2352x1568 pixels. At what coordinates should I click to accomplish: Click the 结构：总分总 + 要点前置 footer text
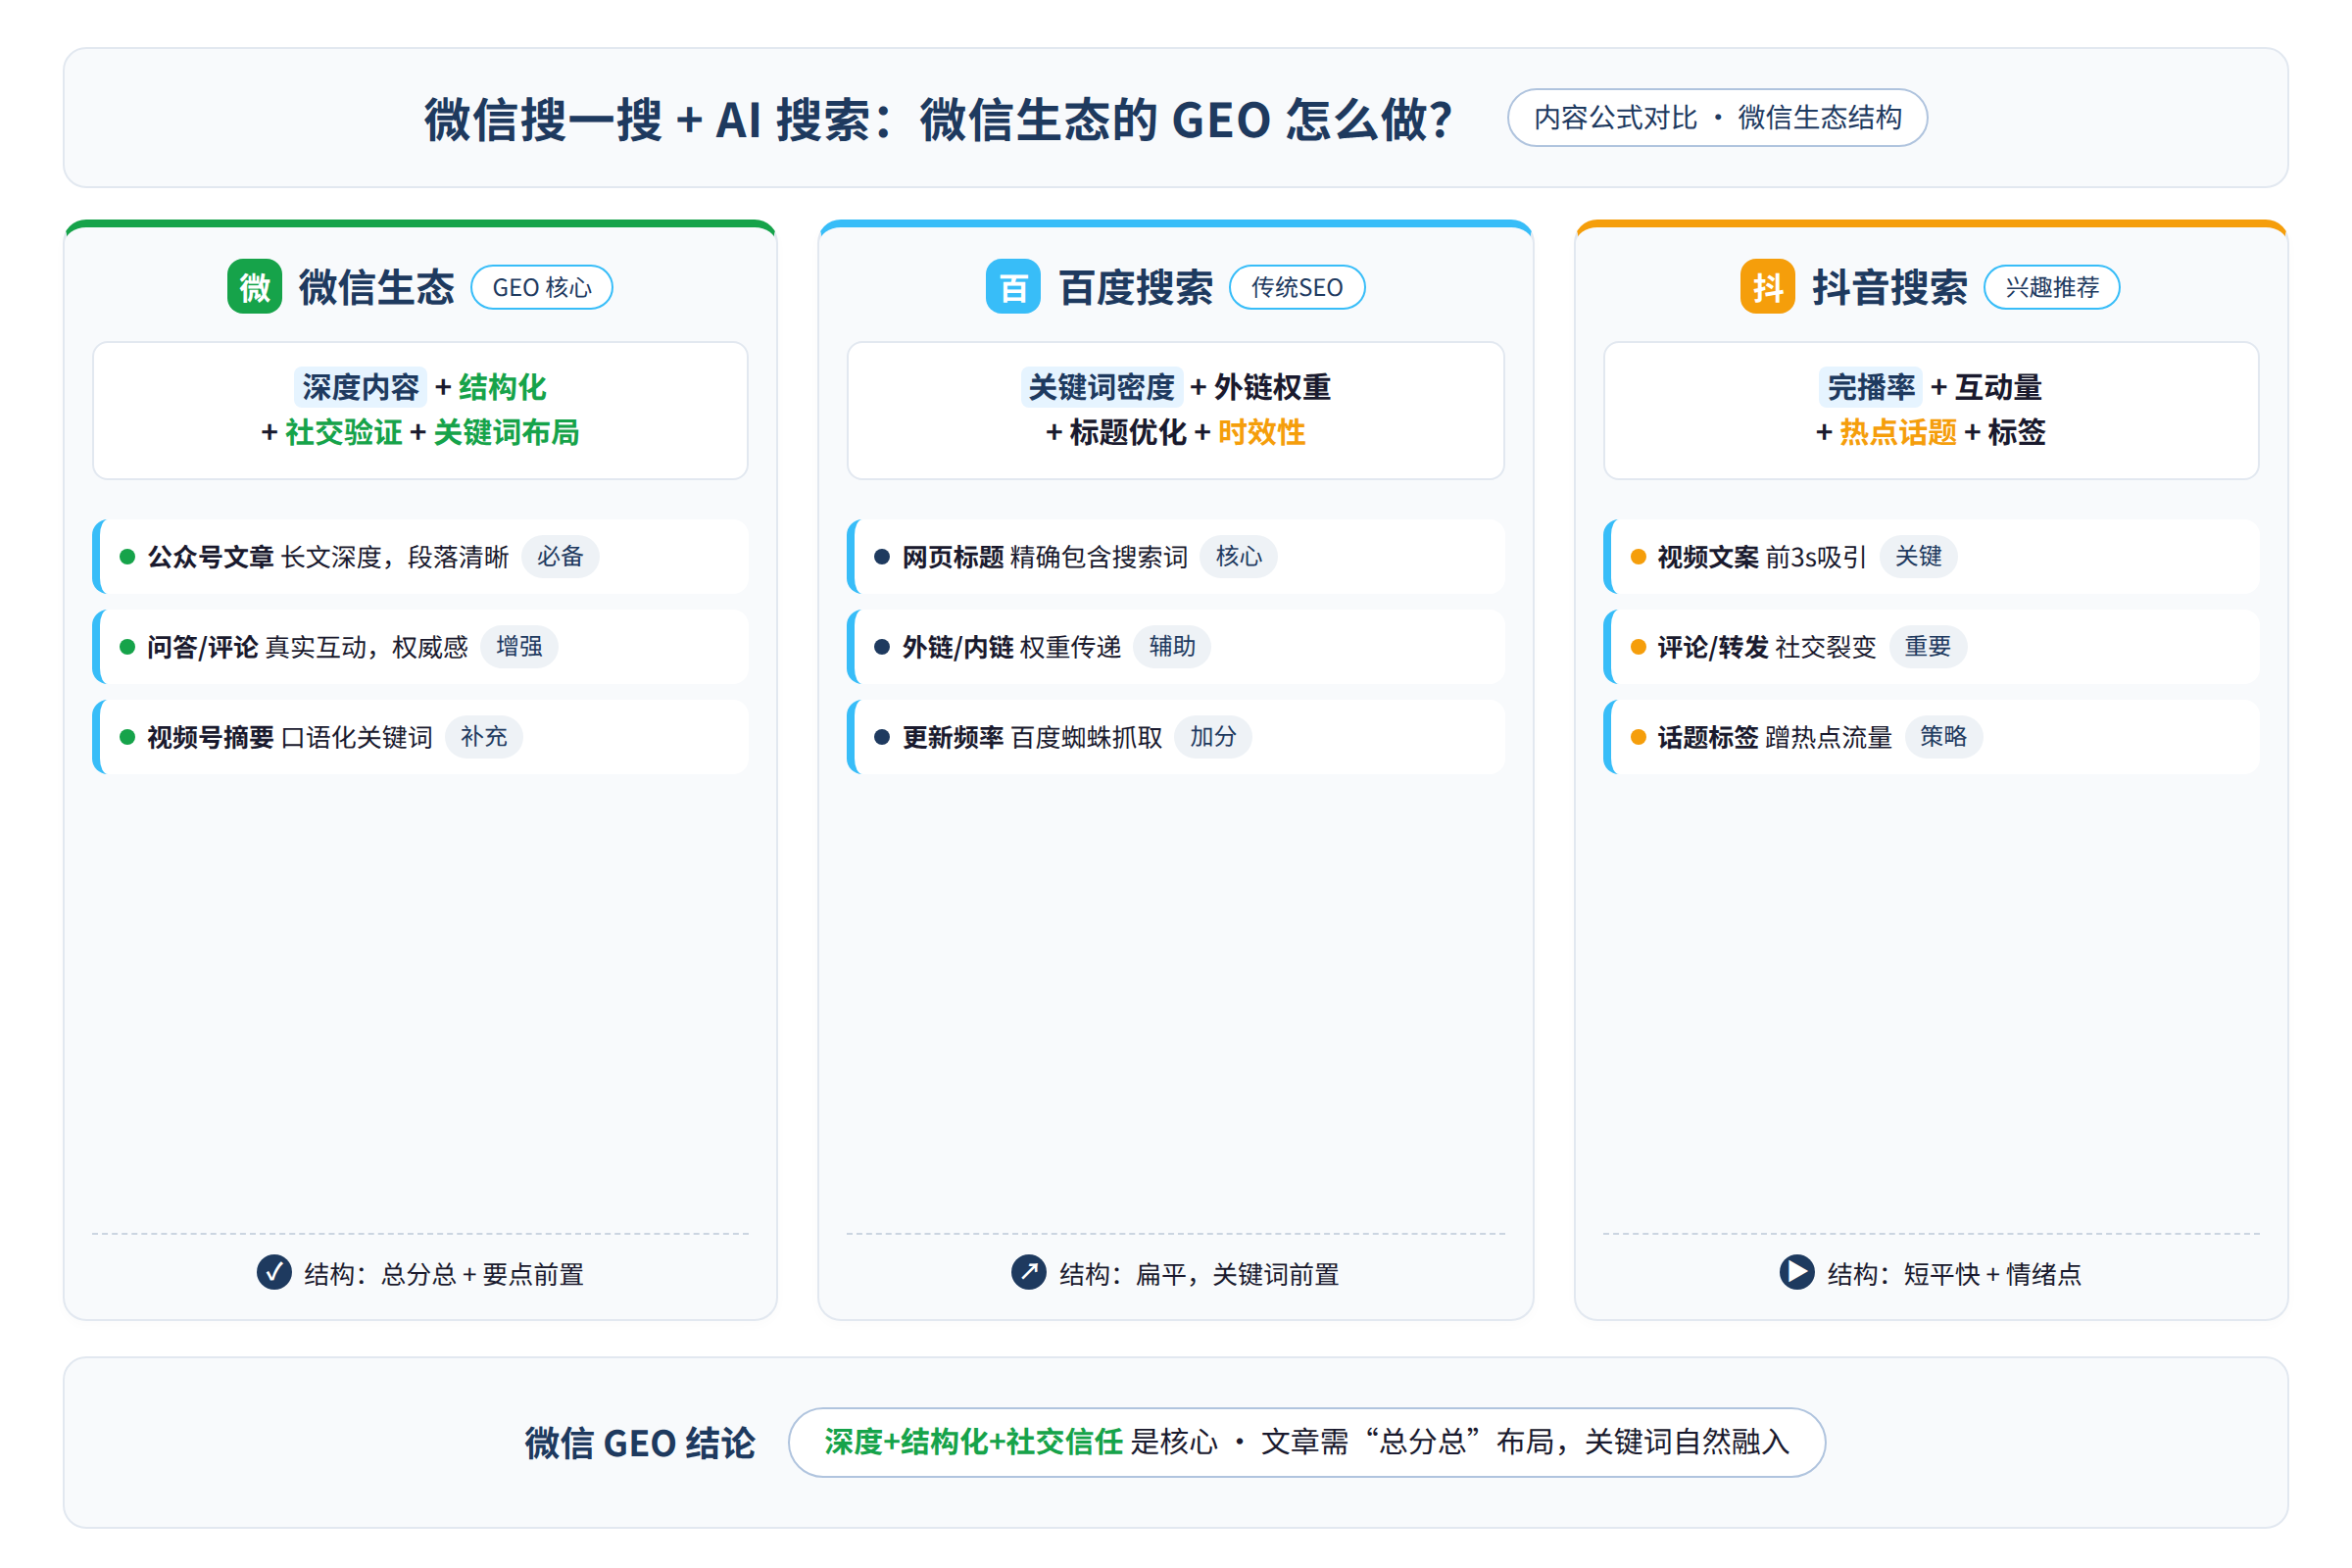[x=444, y=1274]
